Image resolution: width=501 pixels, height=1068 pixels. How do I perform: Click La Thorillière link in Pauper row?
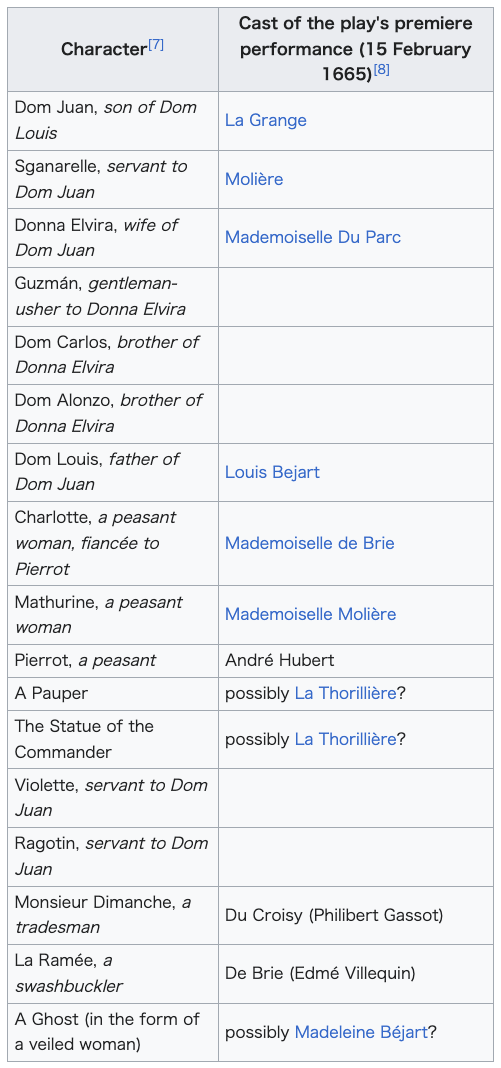coord(345,694)
